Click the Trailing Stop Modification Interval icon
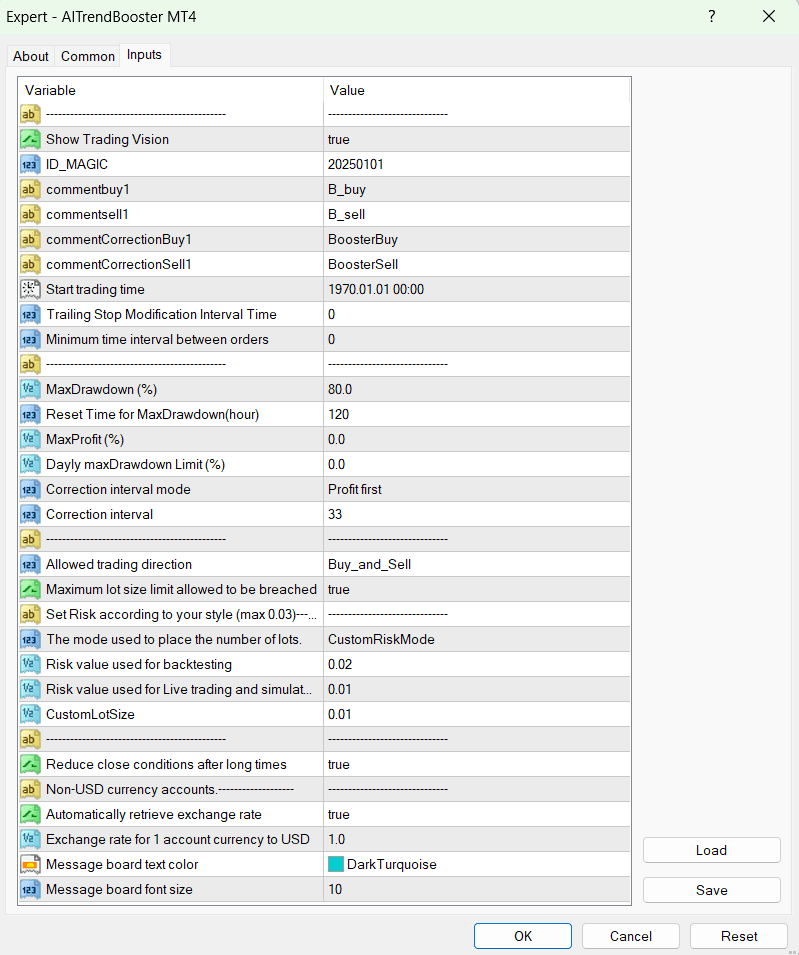799x955 pixels. click(30, 314)
